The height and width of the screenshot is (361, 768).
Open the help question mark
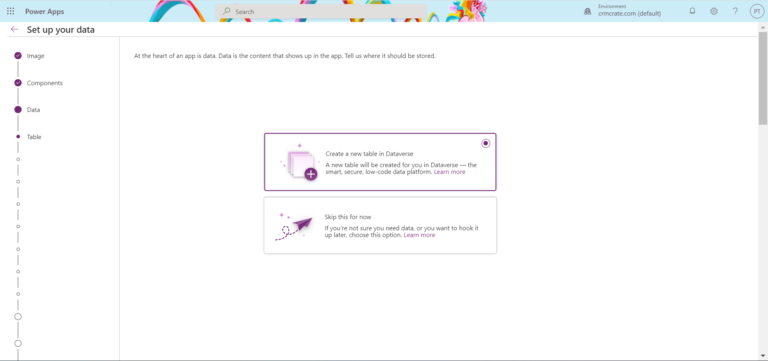coord(735,11)
